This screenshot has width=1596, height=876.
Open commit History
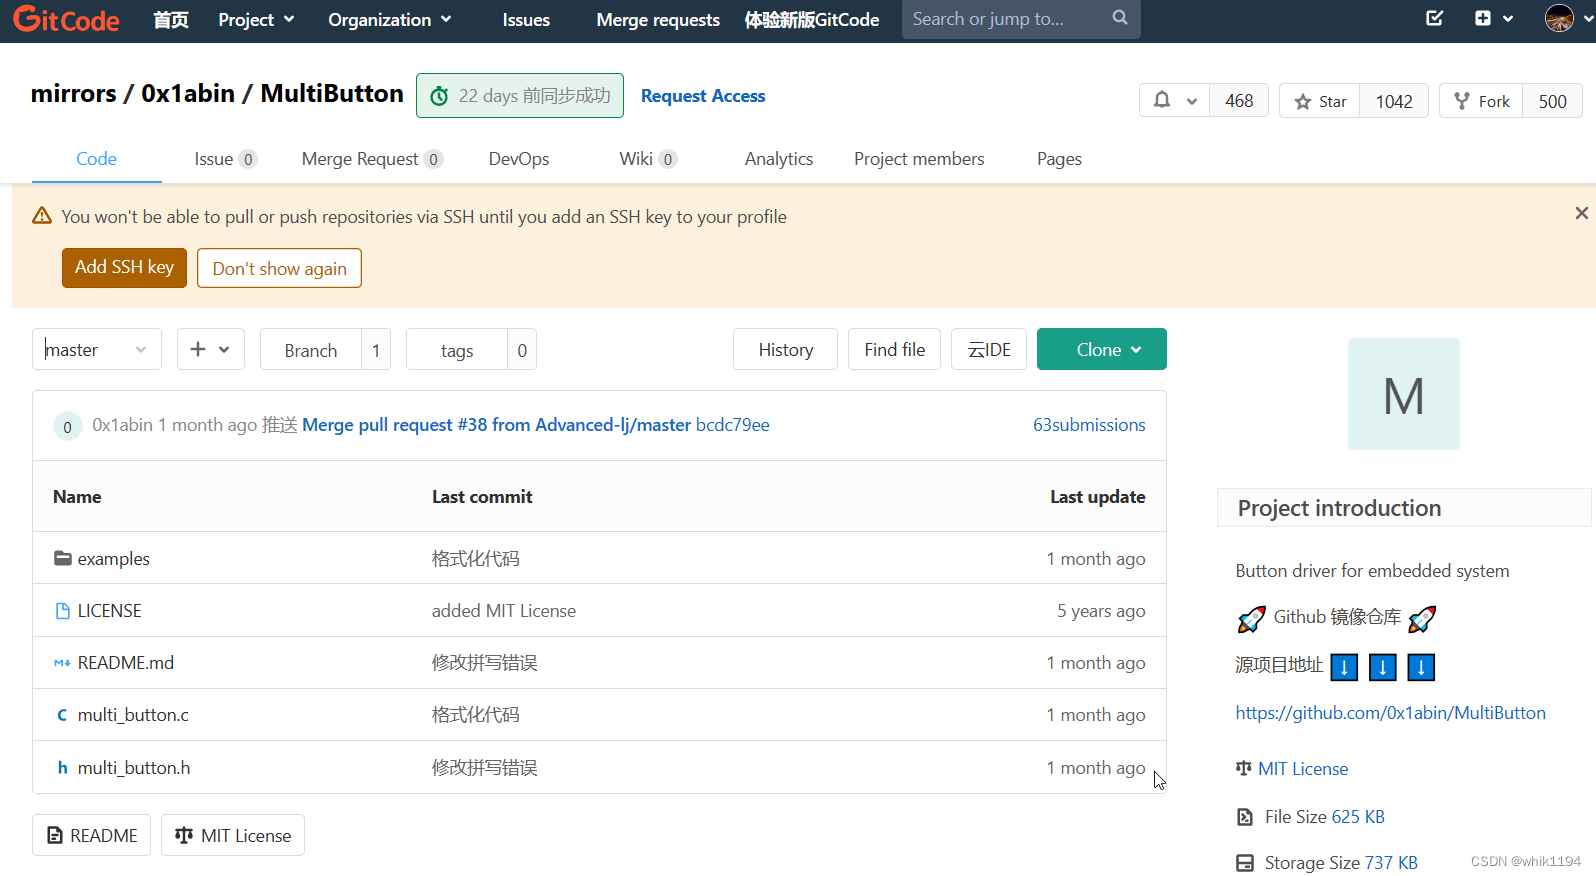785,349
